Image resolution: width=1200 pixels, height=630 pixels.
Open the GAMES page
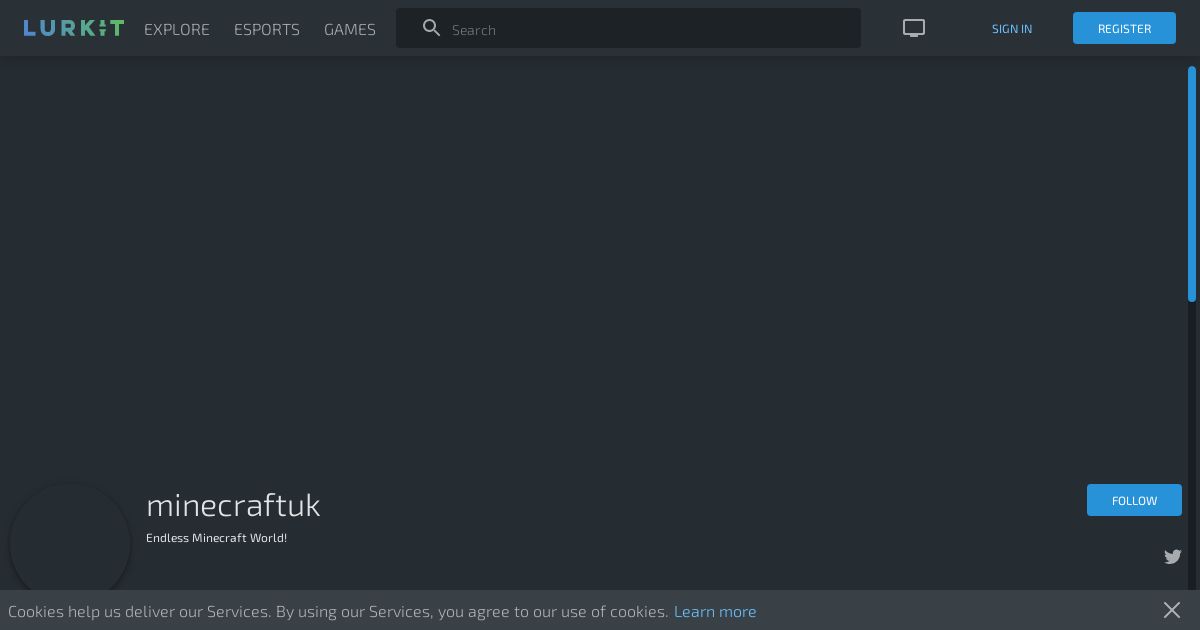coord(350,29)
